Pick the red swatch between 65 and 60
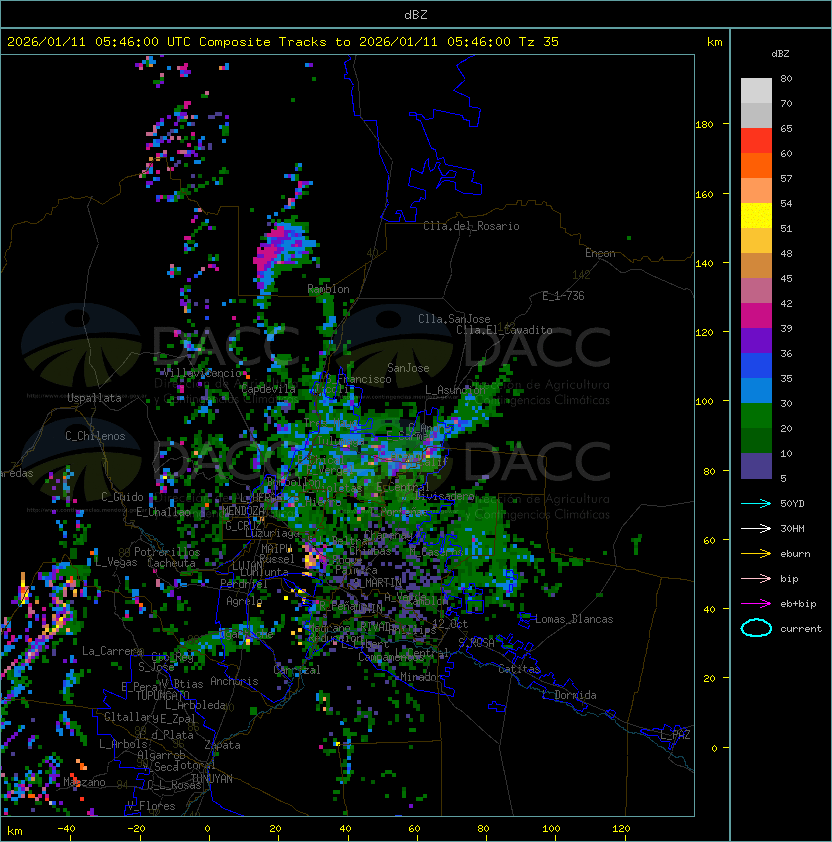 tap(756, 141)
